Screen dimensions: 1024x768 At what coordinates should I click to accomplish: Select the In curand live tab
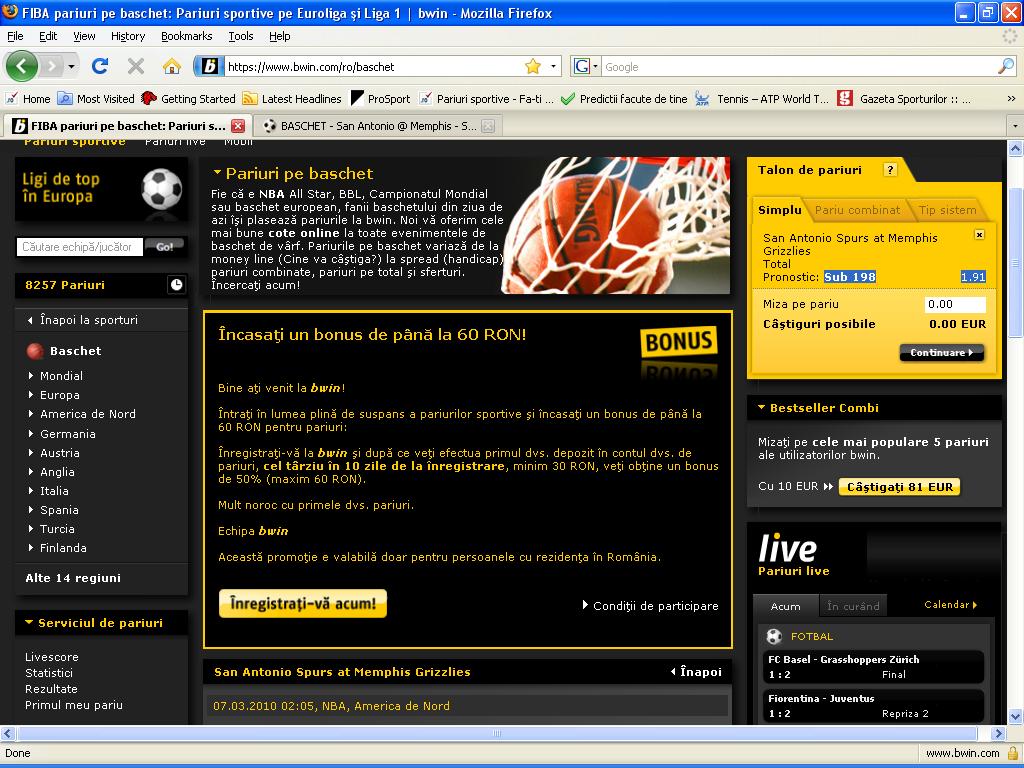[853, 606]
